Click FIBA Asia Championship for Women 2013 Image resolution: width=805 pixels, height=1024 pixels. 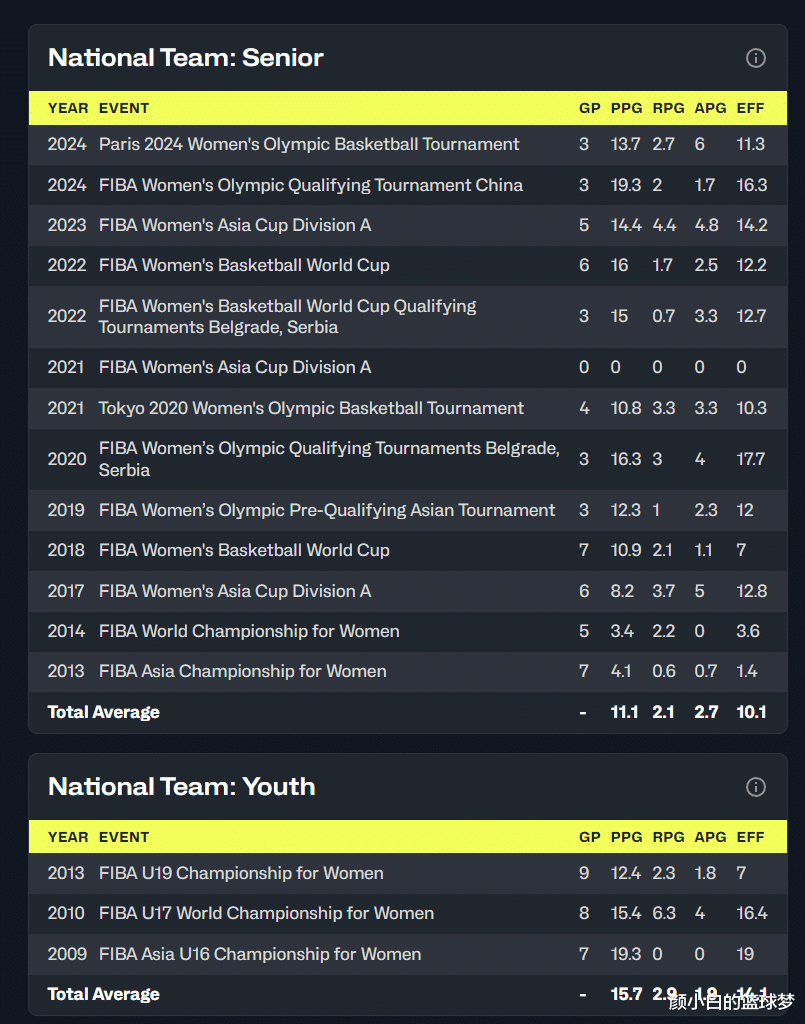[x=243, y=671]
